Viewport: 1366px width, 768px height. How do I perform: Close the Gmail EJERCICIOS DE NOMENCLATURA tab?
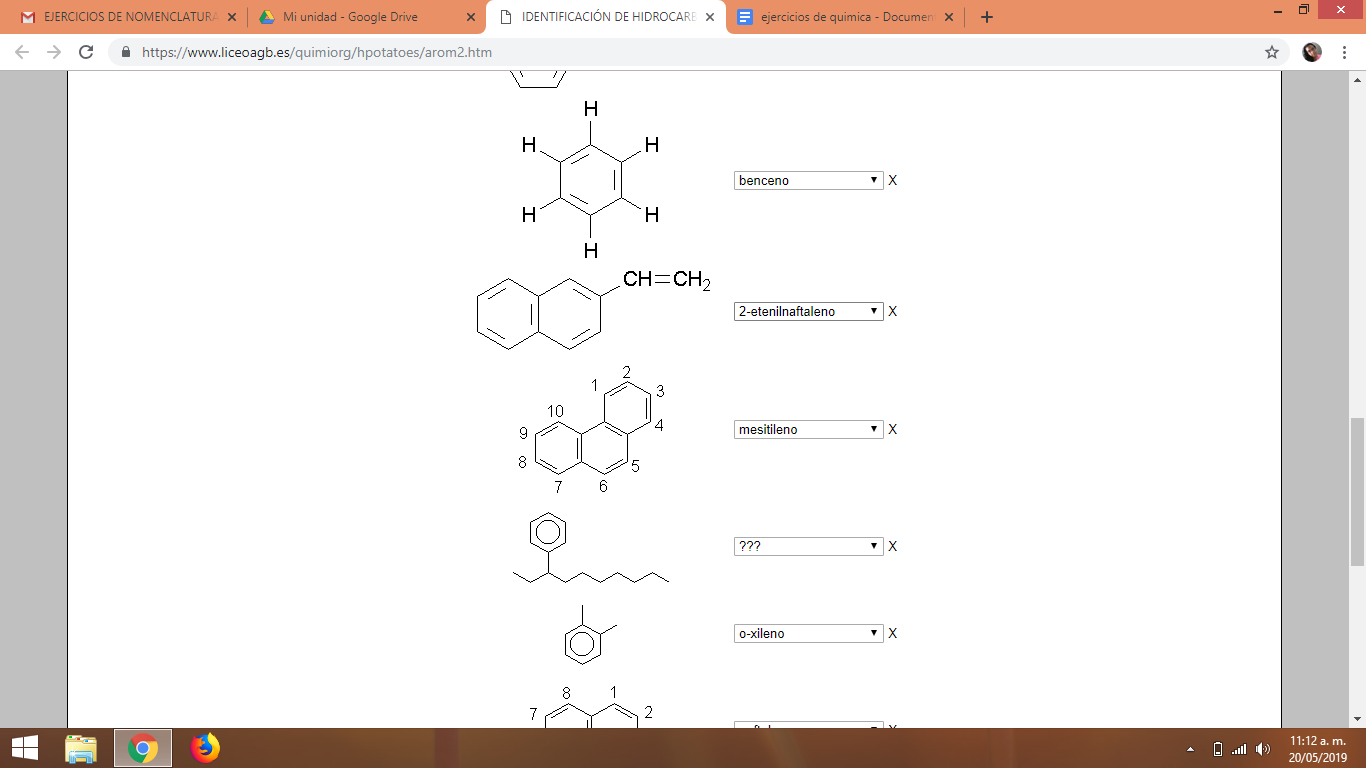231,17
